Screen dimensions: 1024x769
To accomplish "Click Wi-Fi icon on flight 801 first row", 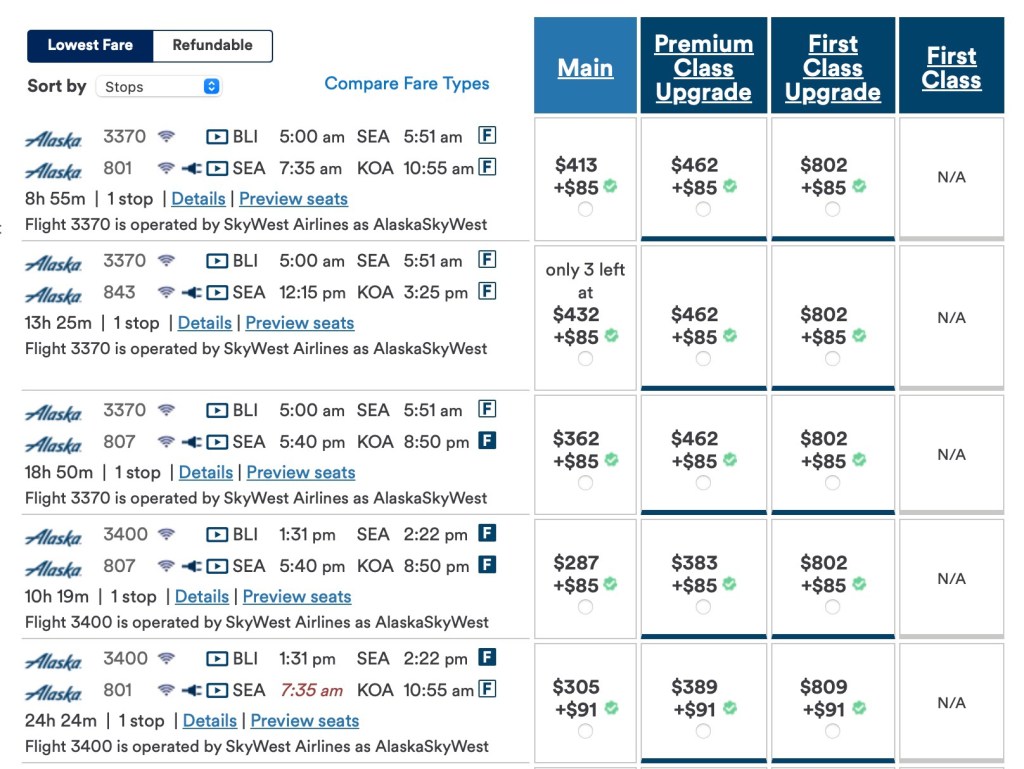I will coord(166,168).
